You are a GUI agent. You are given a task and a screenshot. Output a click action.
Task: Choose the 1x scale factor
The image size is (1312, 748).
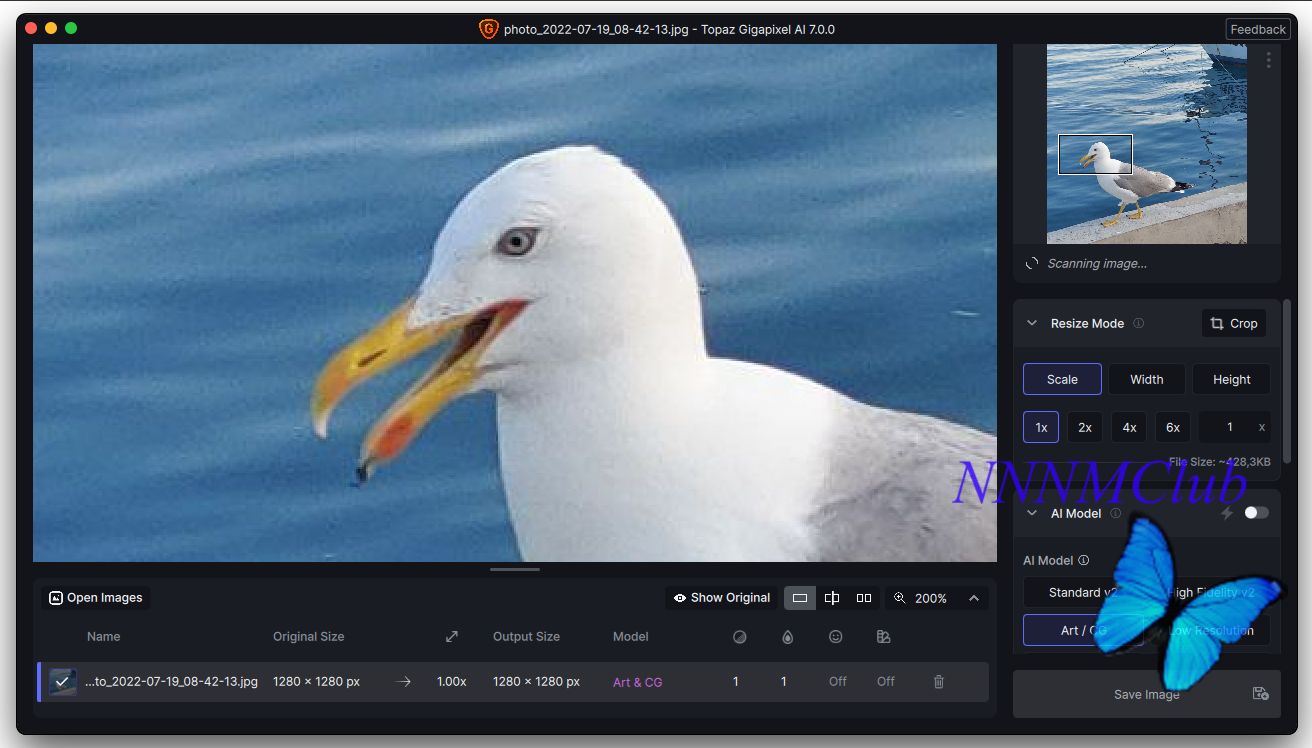(1041, 427)
